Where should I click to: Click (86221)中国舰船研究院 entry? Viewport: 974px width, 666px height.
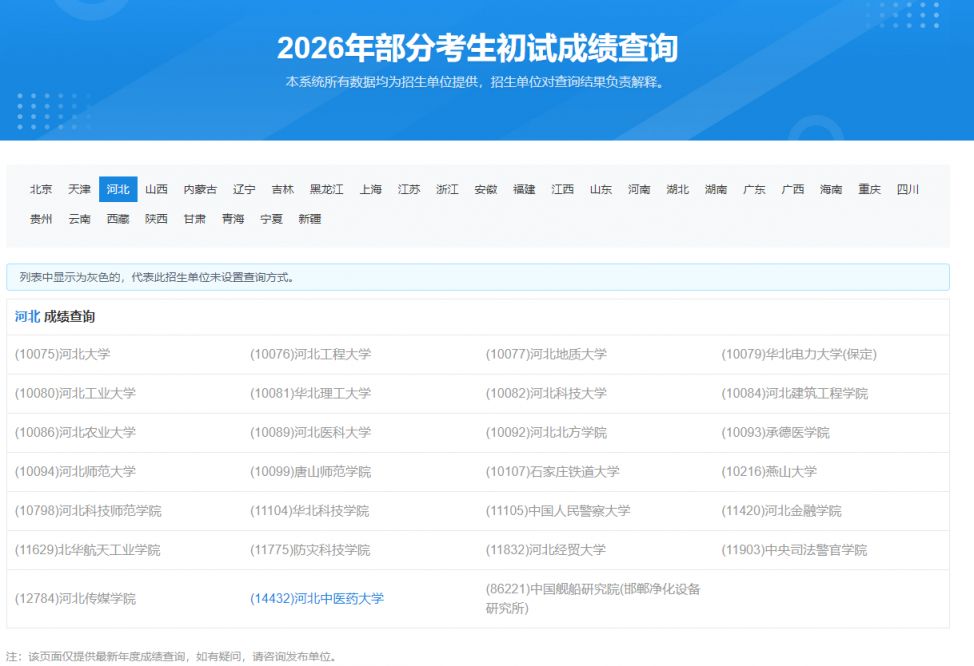click(x=593, y=599)
